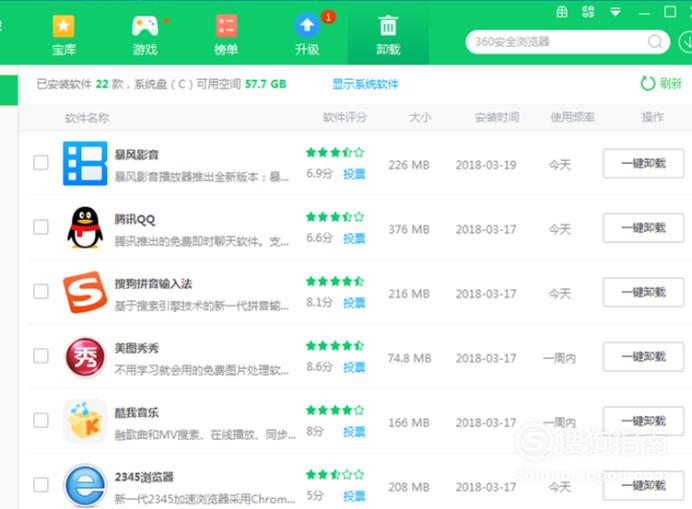Click 投票 link for 美图秀秀
Image resolution: width=692 pixels, height=509 pixels.
coord(354,367)
